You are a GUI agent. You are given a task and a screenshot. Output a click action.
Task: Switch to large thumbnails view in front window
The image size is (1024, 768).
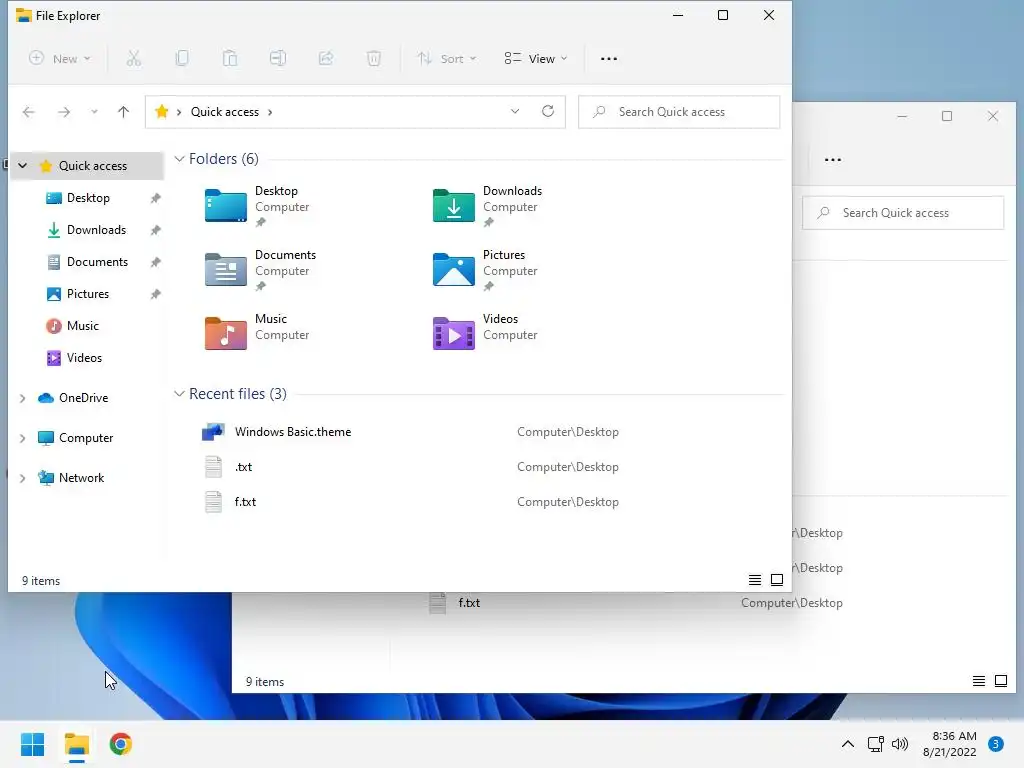click(776, 580)
